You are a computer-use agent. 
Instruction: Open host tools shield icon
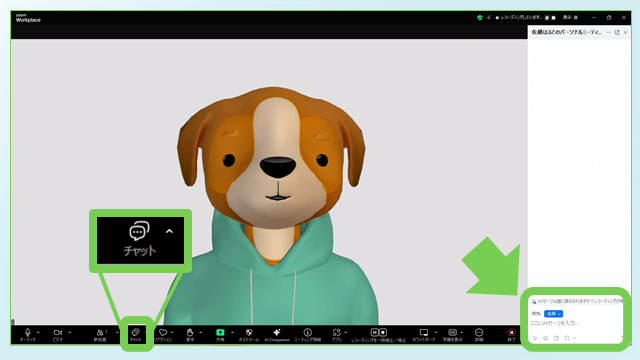click(249, 335)
